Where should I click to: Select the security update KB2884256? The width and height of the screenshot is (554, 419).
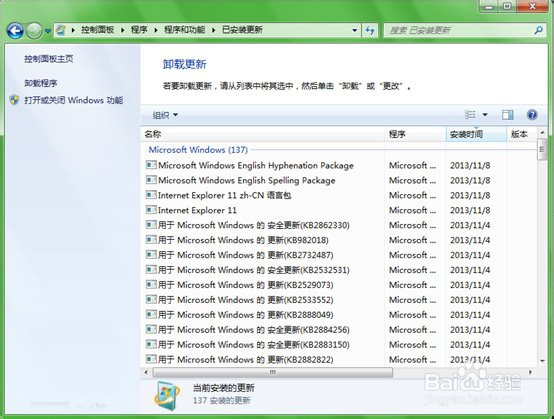pos(253,330)
